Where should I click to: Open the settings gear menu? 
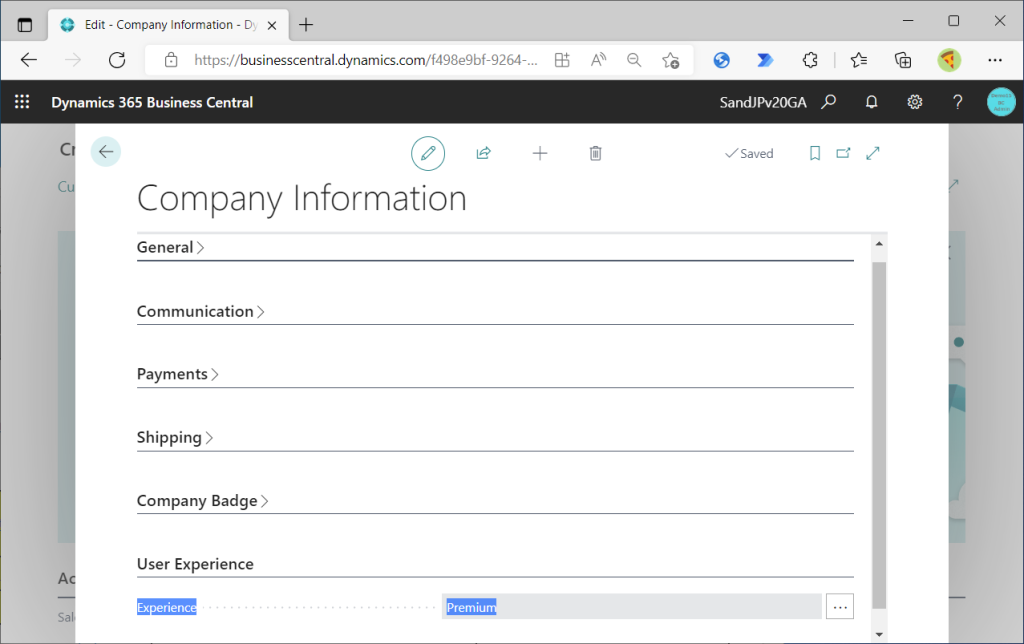[x=914, y=102]
